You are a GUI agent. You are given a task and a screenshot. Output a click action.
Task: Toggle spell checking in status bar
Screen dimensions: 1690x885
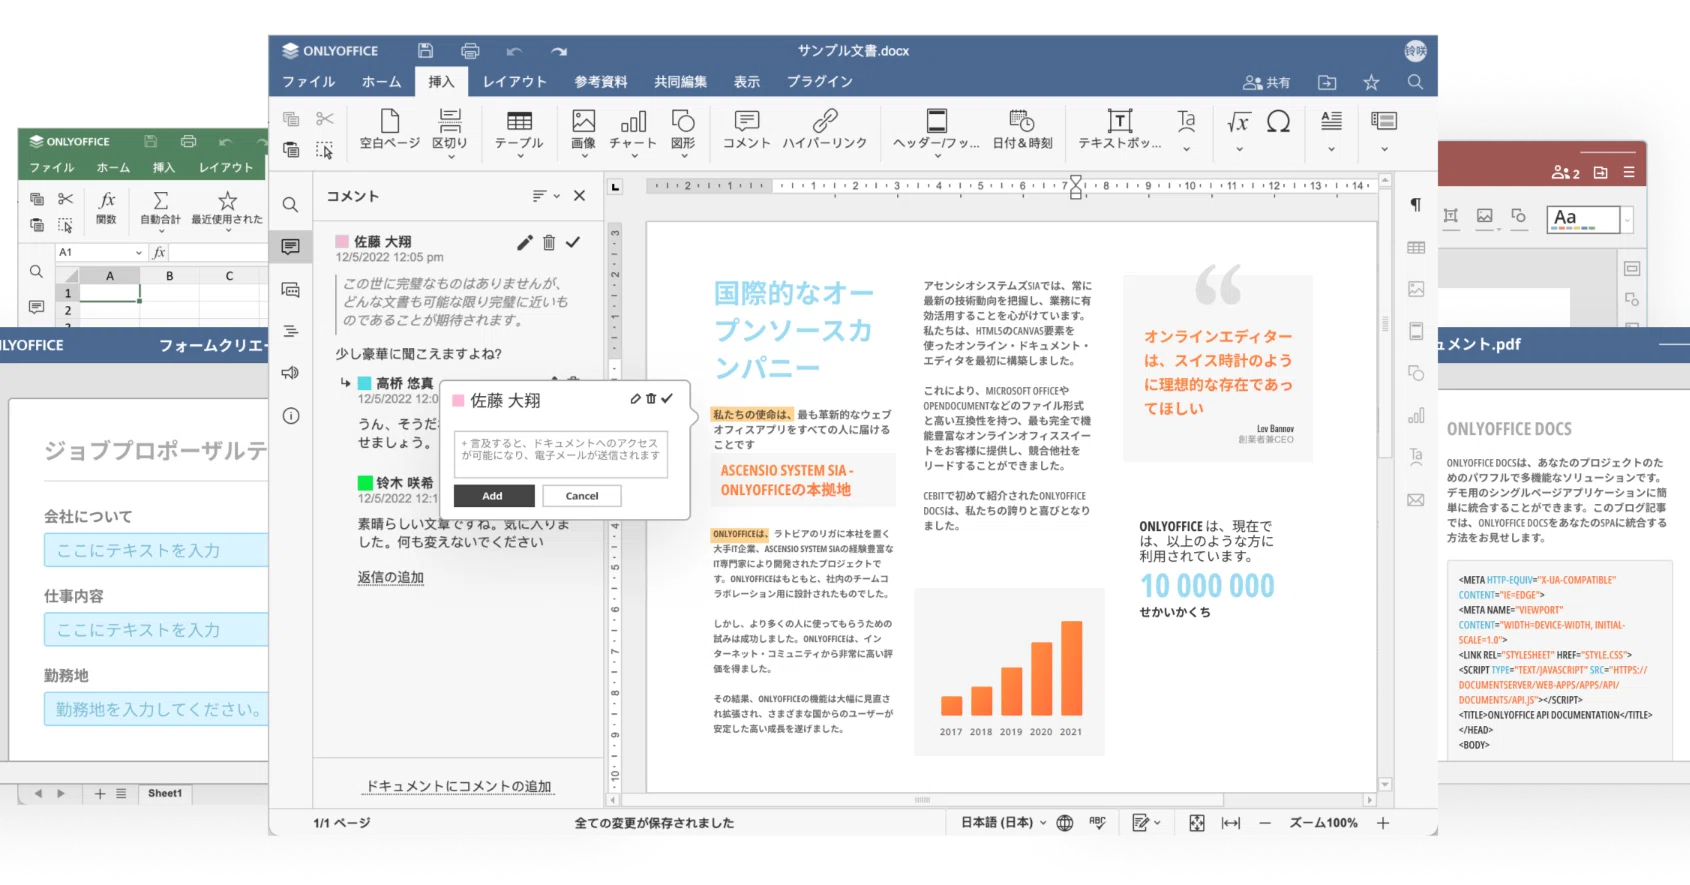pos(1097,823)
